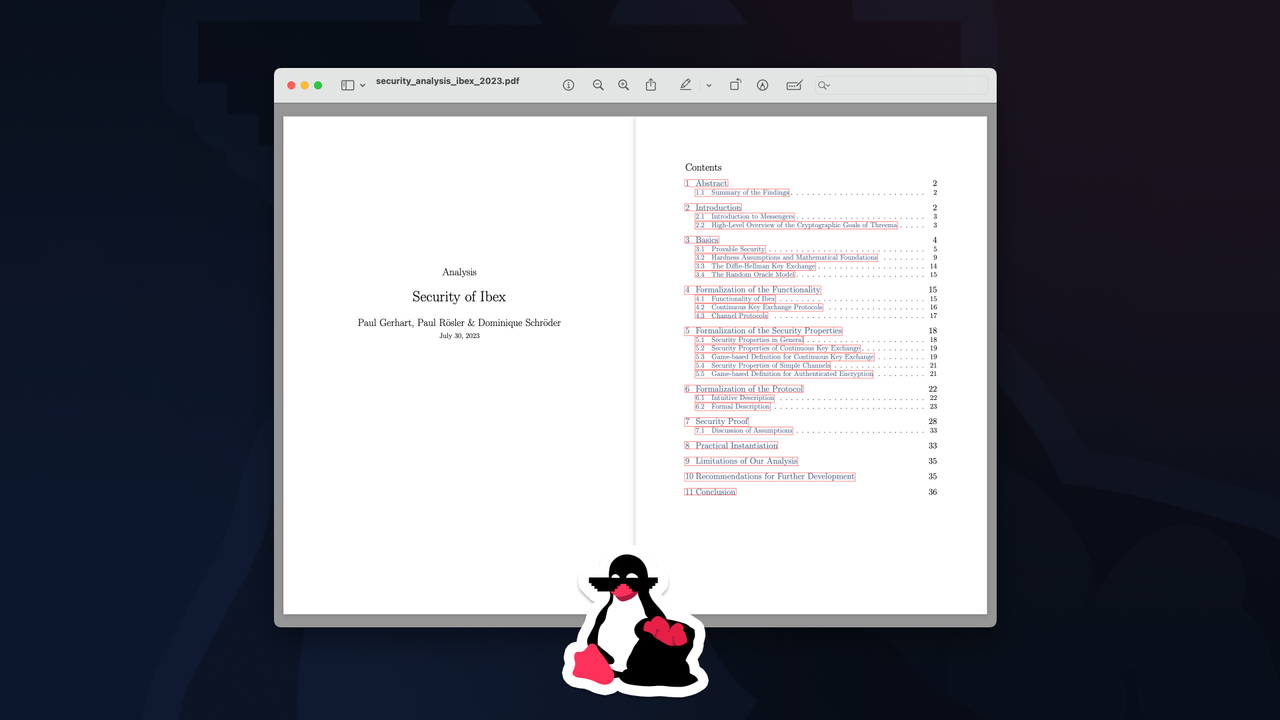Open 4.1 Functionality of Ibex

click(x=736, y=299)
